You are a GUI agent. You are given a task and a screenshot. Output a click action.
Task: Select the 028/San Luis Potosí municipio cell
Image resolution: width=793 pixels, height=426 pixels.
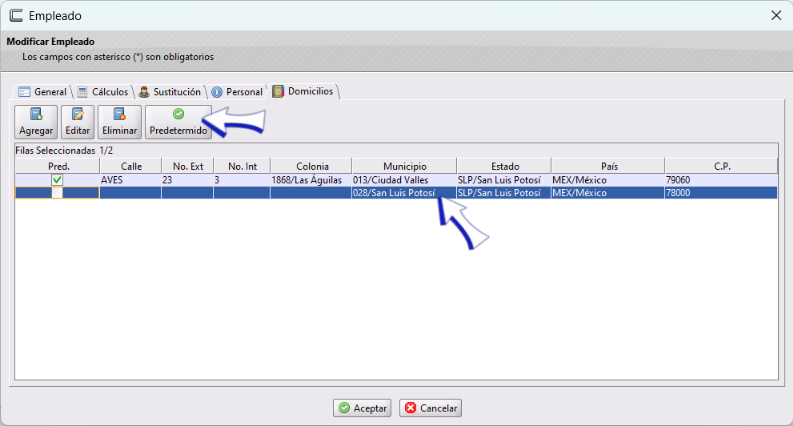point(404,193)
